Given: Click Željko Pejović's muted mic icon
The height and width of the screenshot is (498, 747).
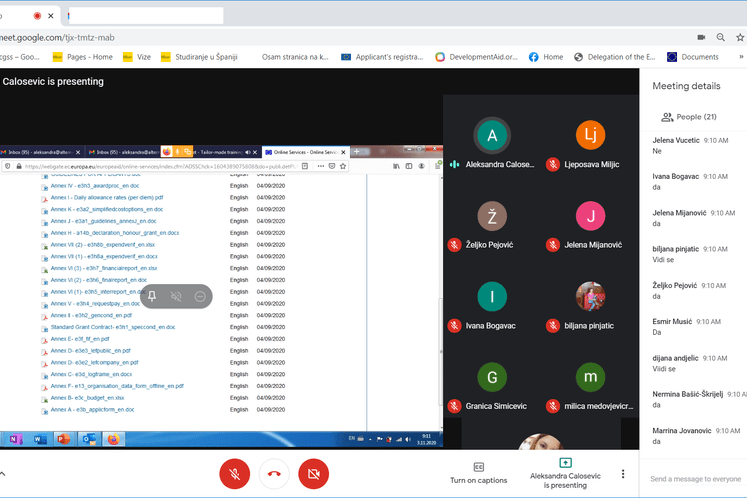Looking at the screenshot, I should 454,244.
